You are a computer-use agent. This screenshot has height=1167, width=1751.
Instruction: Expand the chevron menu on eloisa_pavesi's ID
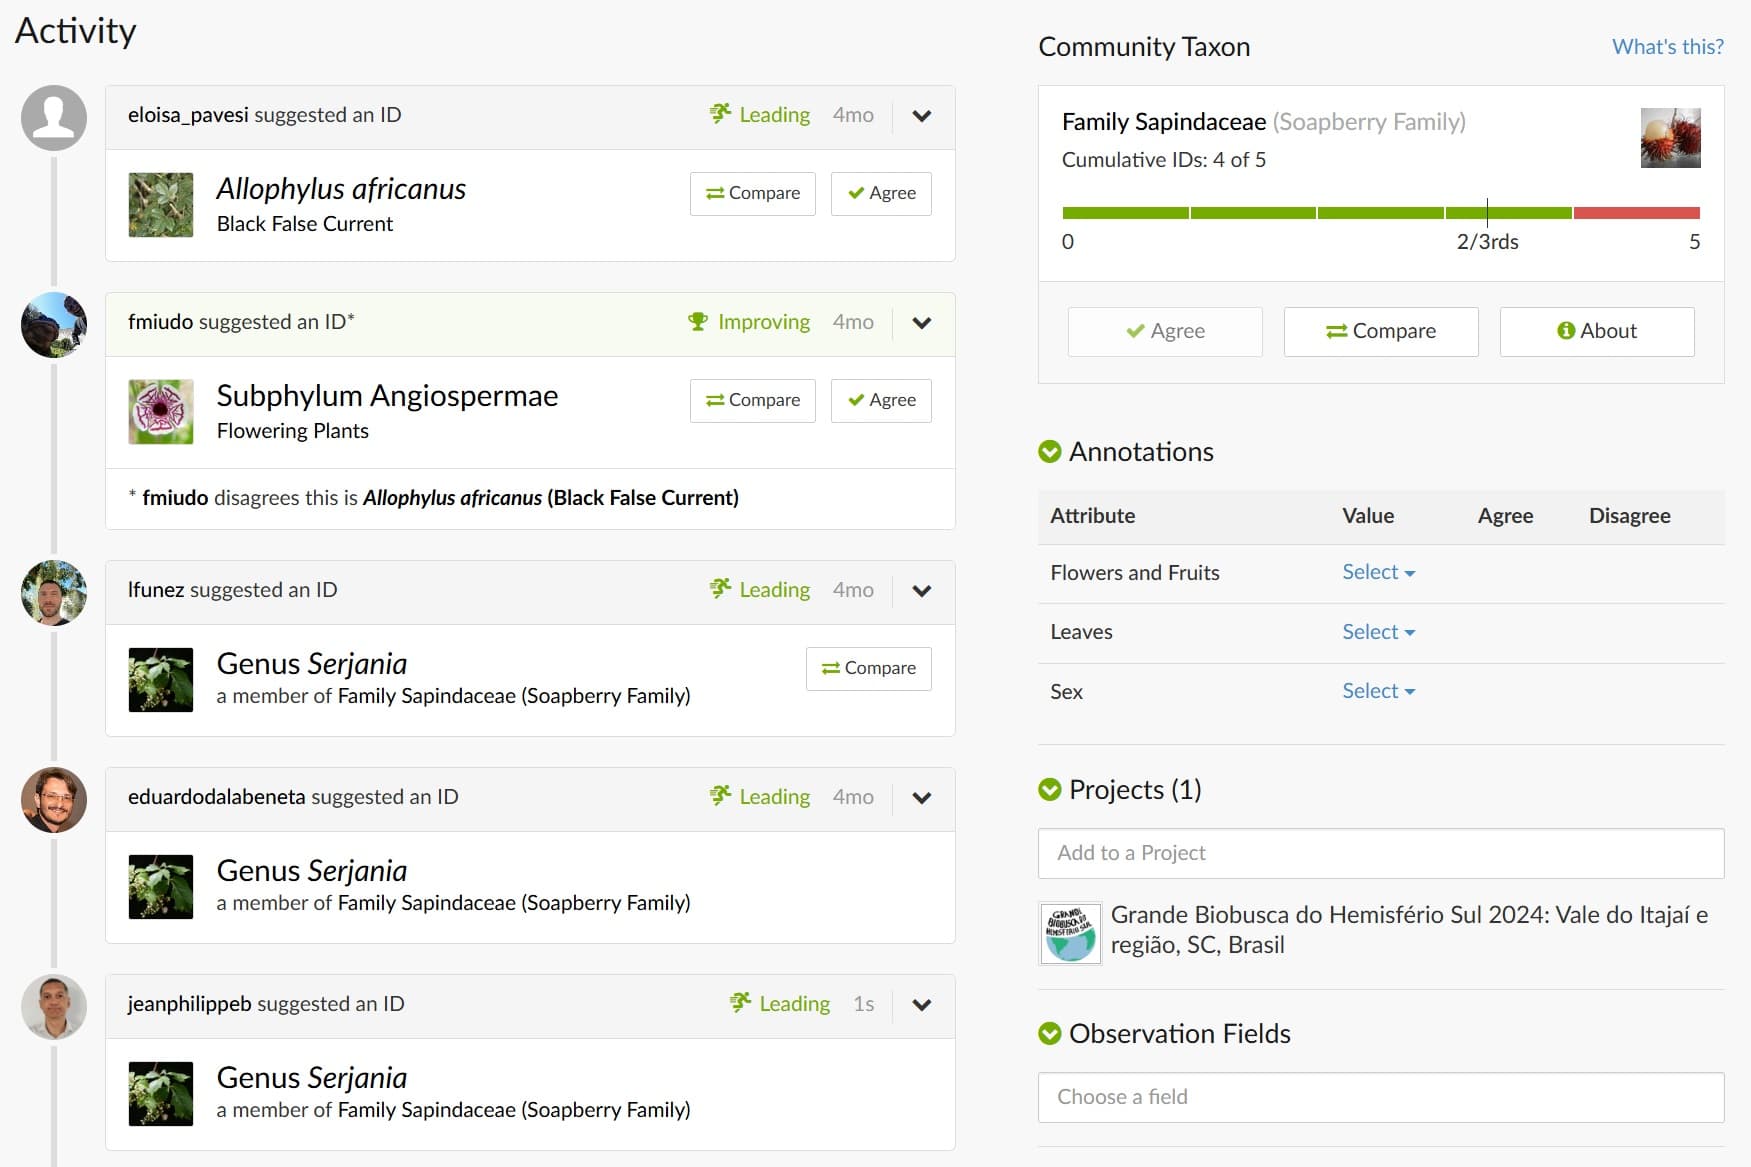pos(922,116)
